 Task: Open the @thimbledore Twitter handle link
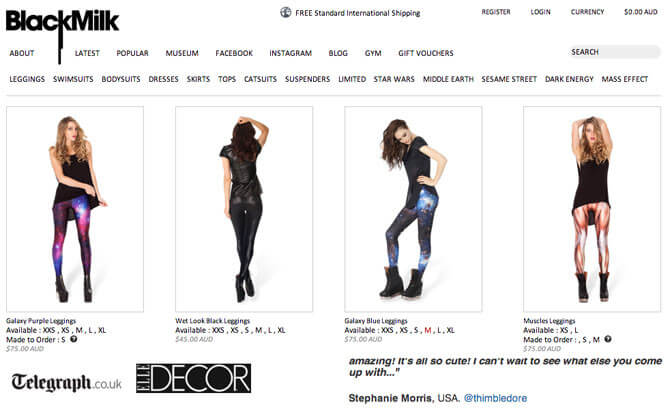tap(495, 398)
